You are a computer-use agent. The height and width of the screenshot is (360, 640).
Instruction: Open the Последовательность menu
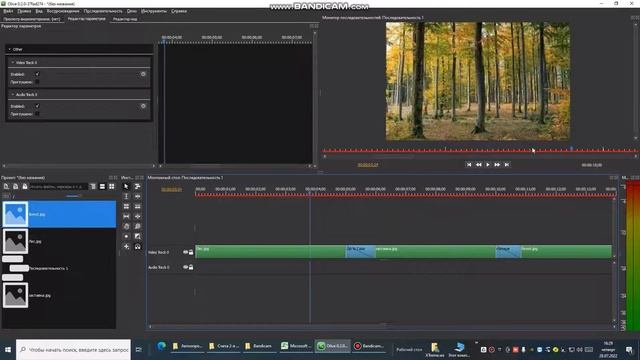(103, 11)
